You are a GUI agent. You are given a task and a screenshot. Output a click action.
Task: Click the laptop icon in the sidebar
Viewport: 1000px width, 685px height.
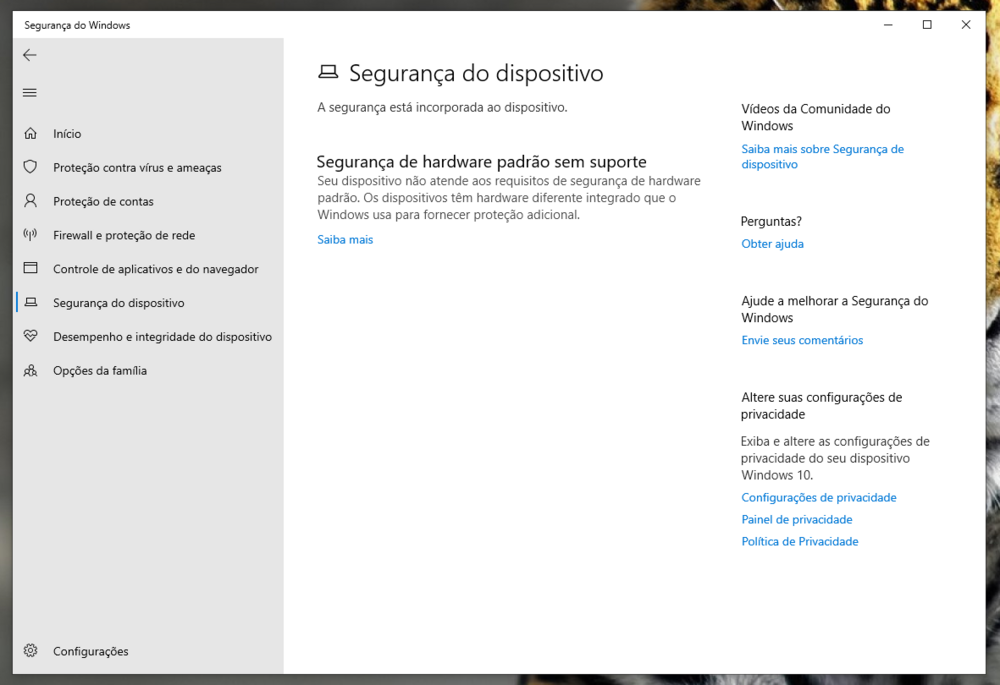(x=30, y=302)
